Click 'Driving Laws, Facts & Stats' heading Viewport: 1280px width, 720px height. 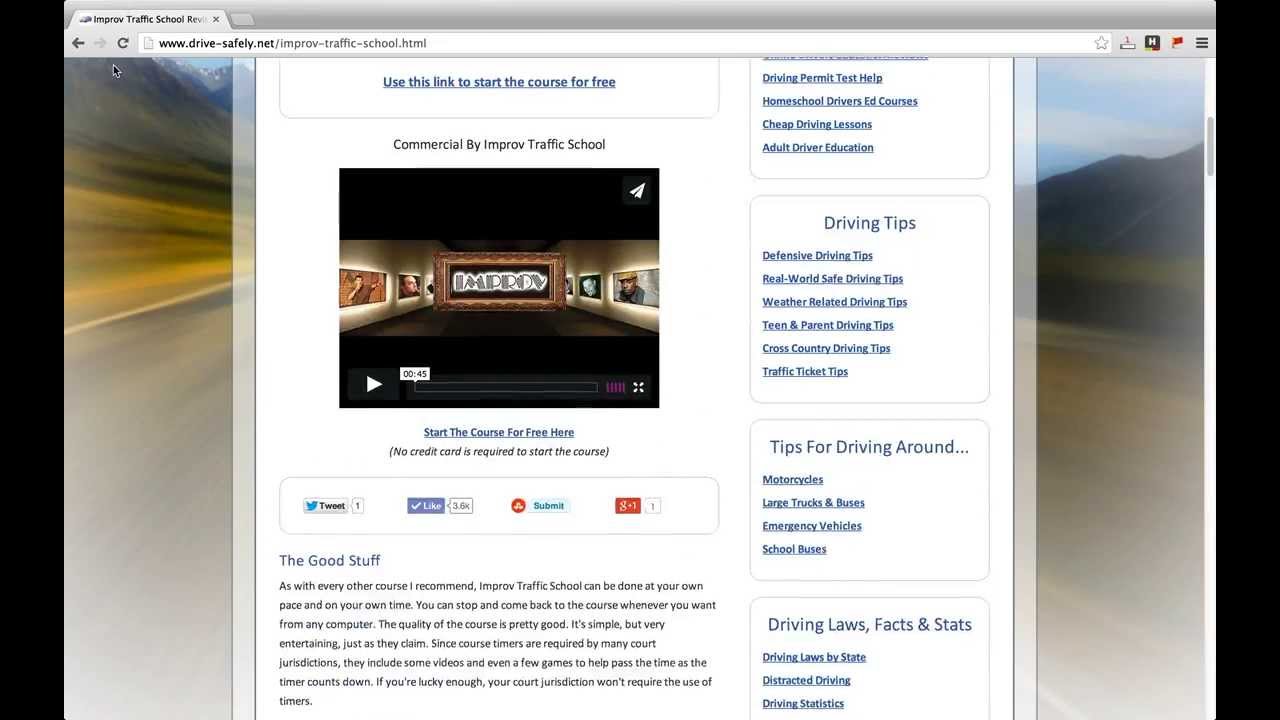click(870, 625)
